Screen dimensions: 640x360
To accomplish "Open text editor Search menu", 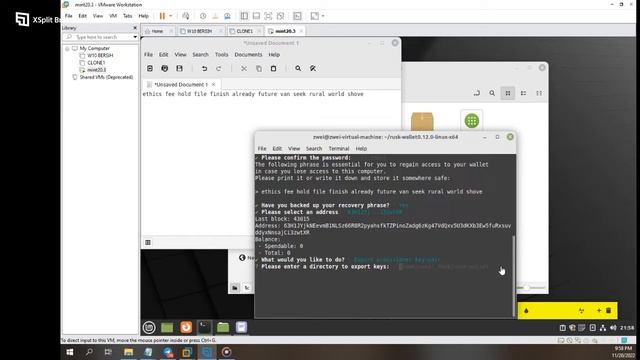I will 200,54.
